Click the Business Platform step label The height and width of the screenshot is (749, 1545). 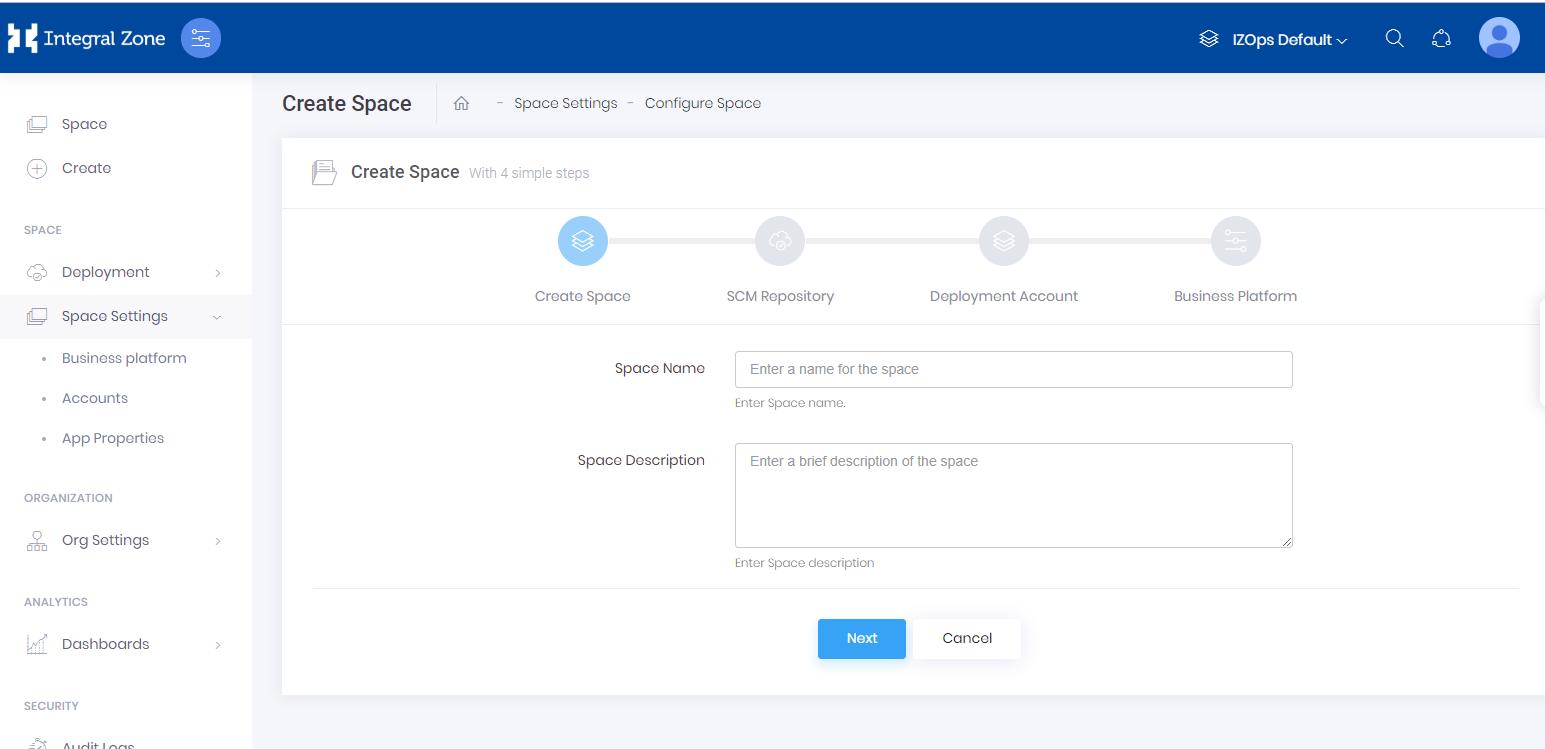1236,296
